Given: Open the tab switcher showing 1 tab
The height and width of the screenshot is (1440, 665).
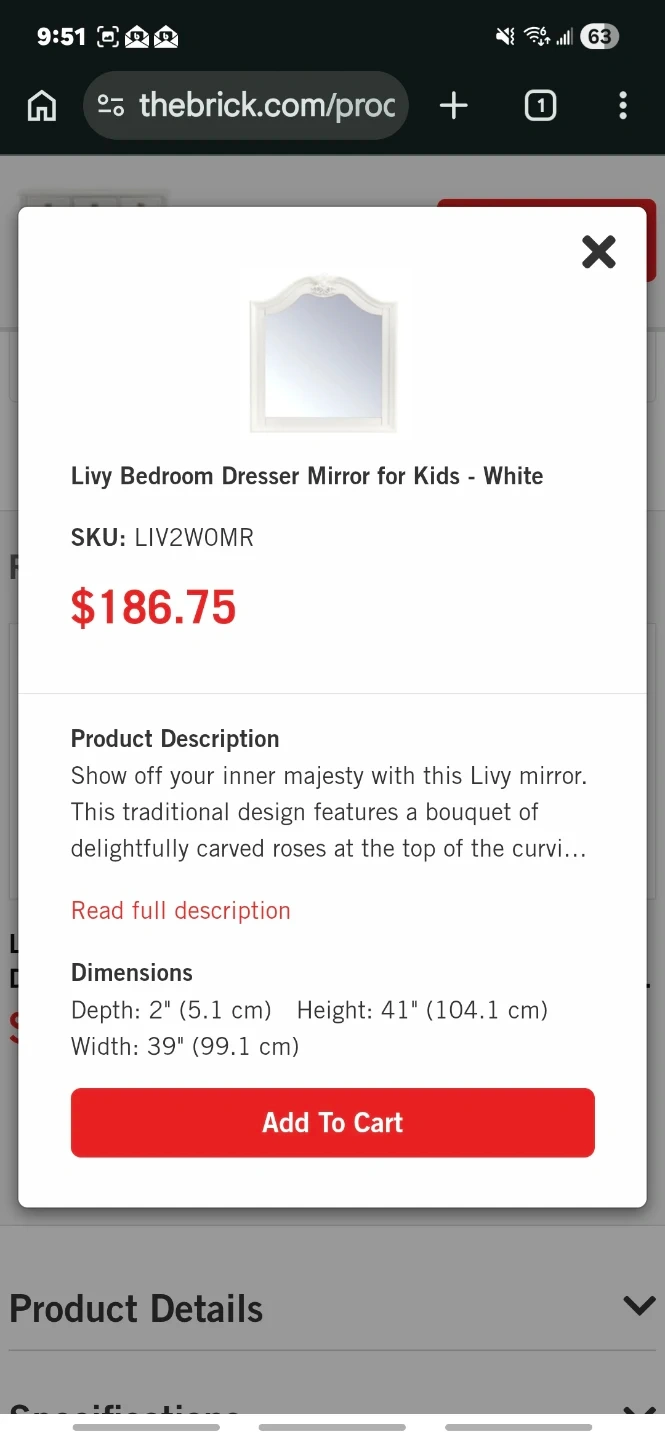Looking at the screenshot, I should pyautogui.click(x=540, y=105).
